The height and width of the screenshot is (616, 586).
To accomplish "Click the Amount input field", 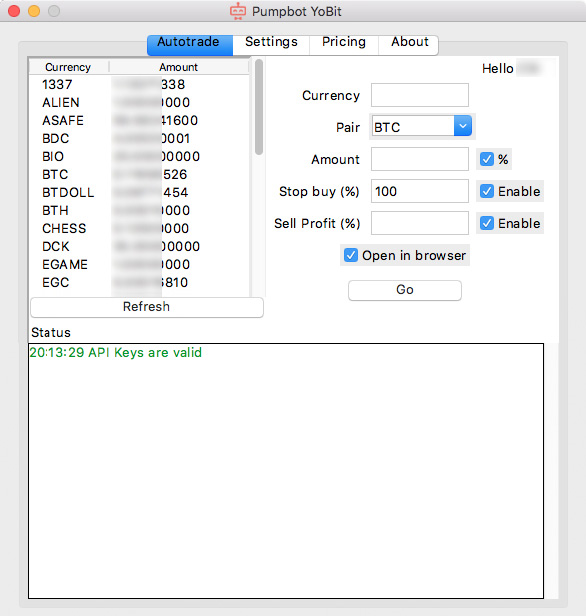I will 420,159.
